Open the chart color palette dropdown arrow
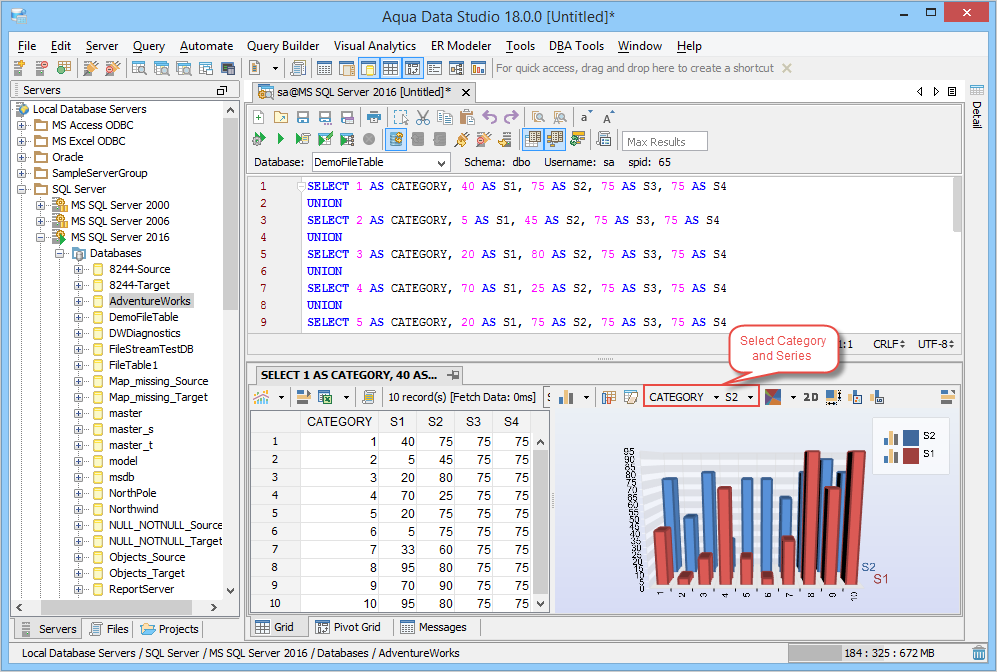 (x=793, y=397)
